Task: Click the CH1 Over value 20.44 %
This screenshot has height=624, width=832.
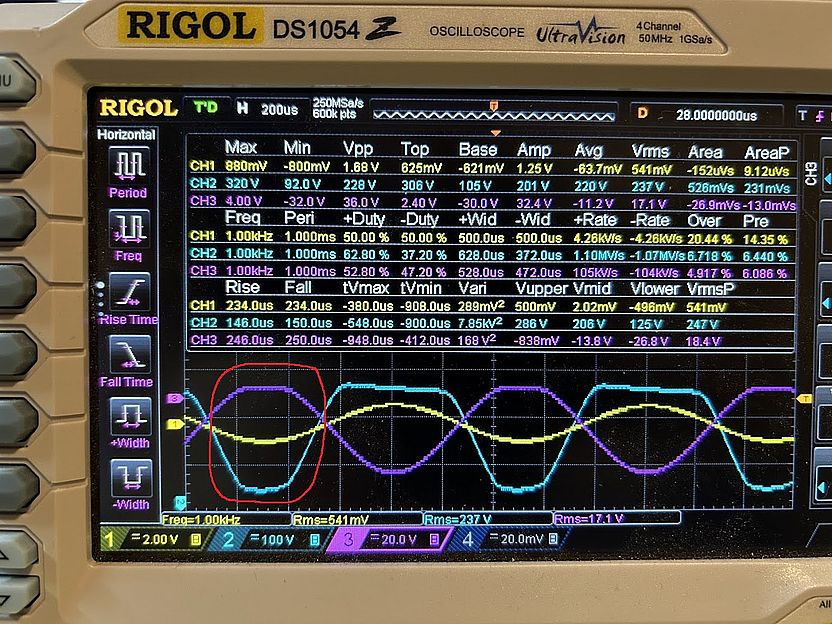Action: pos(709,239)
